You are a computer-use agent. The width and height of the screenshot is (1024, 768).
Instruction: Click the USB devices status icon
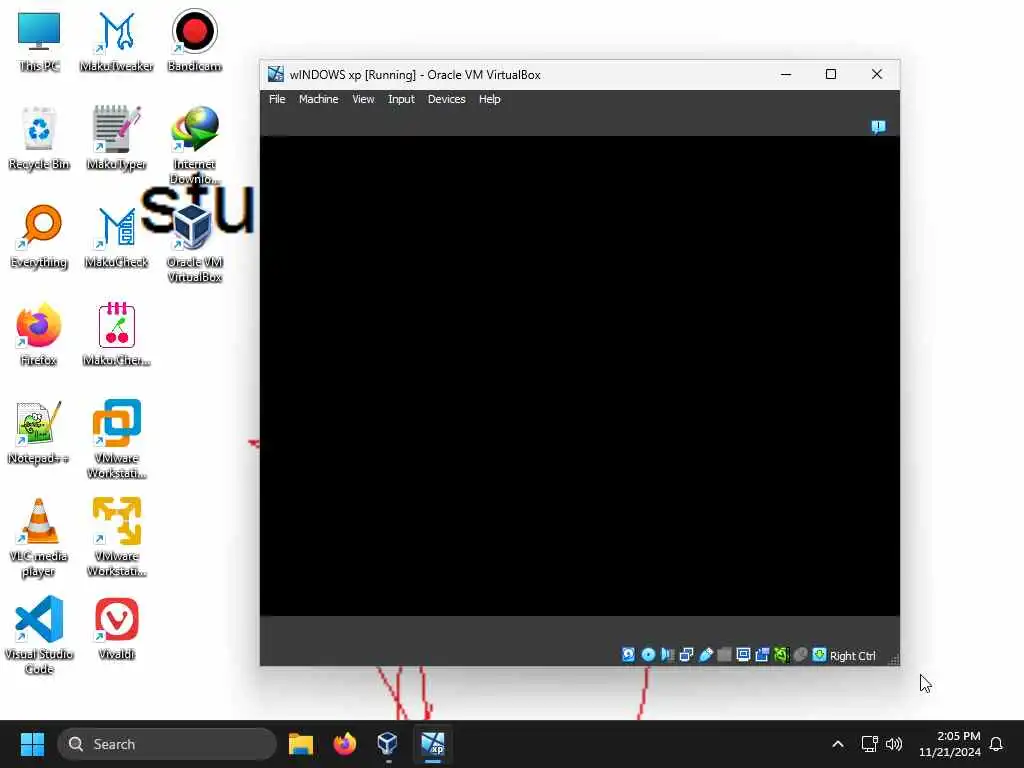click(705, 654)
